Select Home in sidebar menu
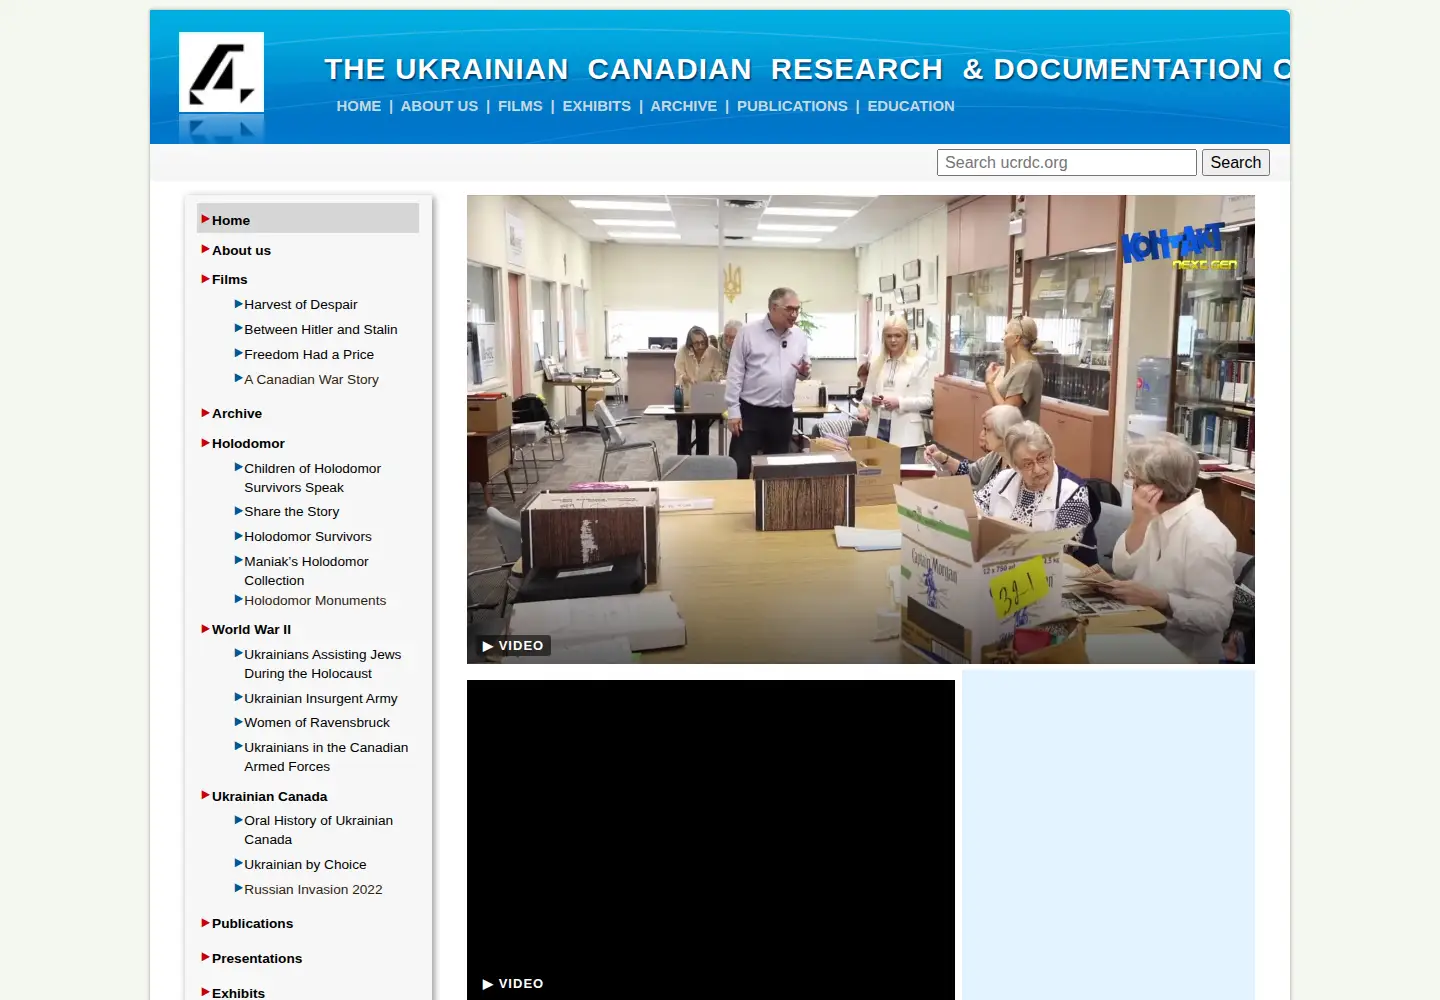 pos(308,219)
